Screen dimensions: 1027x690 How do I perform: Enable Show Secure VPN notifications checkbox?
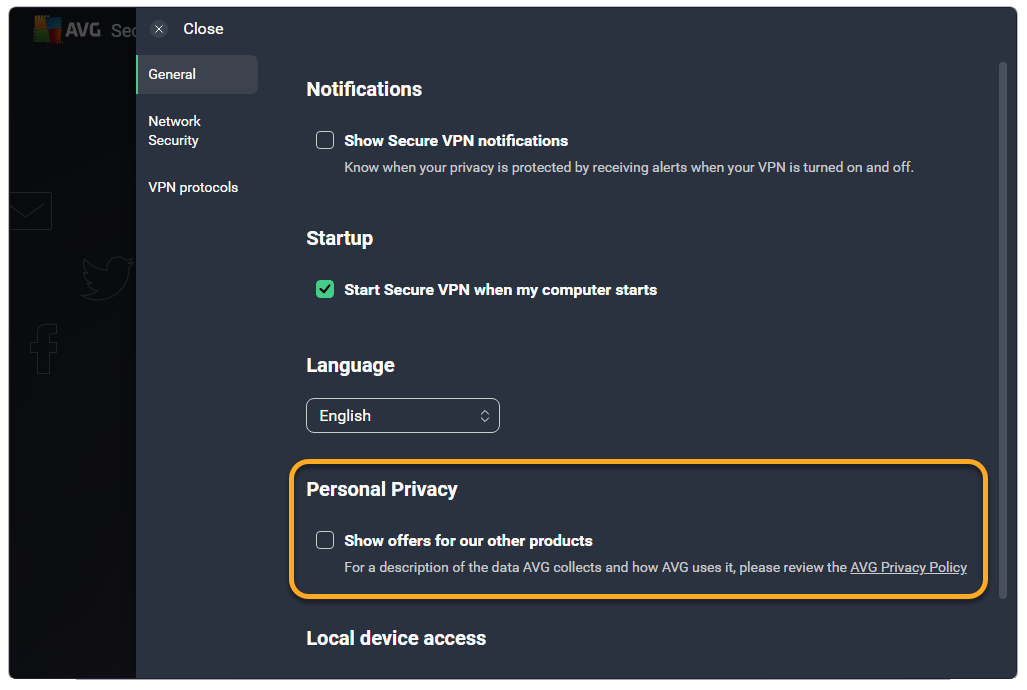pyautogui.click(x=325, y=140)
